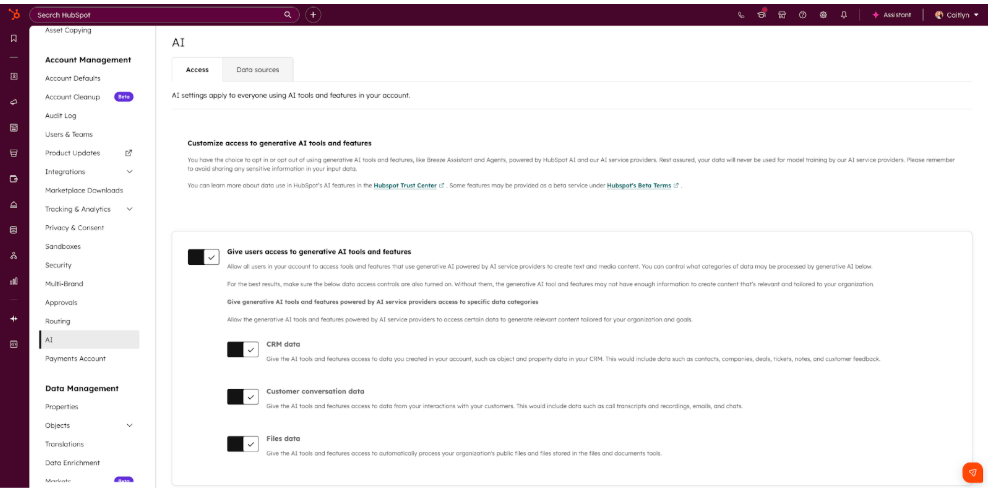Turn off Customer conversation data switch
The height and width of the screenshot is (492, 994).
point(242,397)
